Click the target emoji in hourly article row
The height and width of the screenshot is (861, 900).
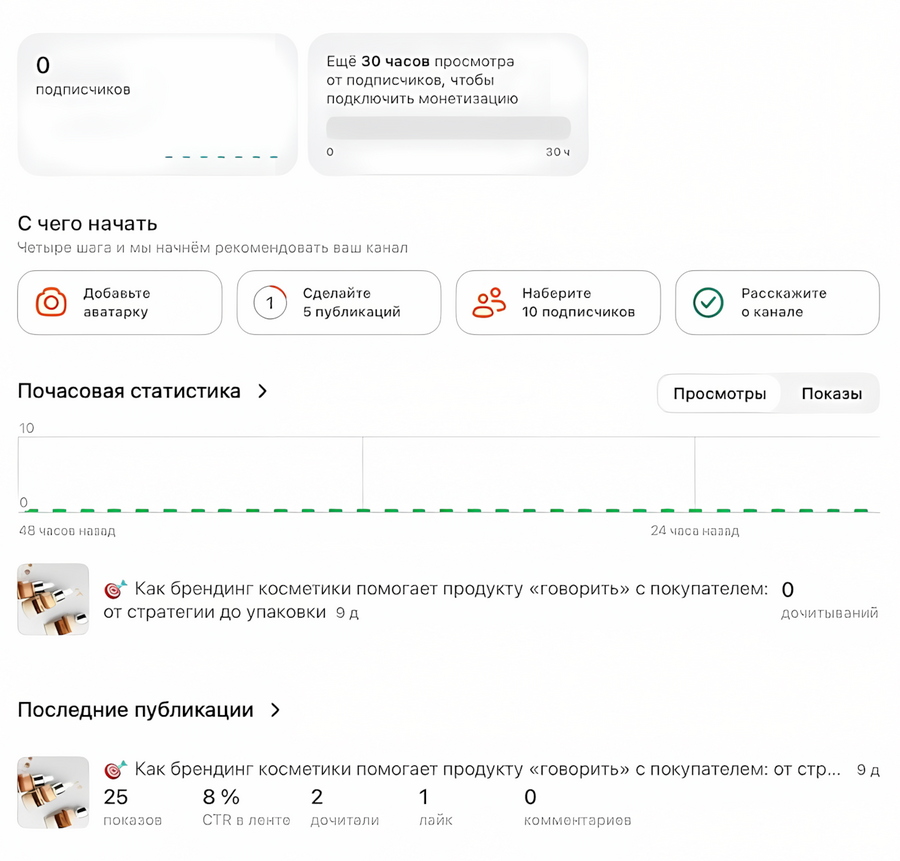point(116,589)
